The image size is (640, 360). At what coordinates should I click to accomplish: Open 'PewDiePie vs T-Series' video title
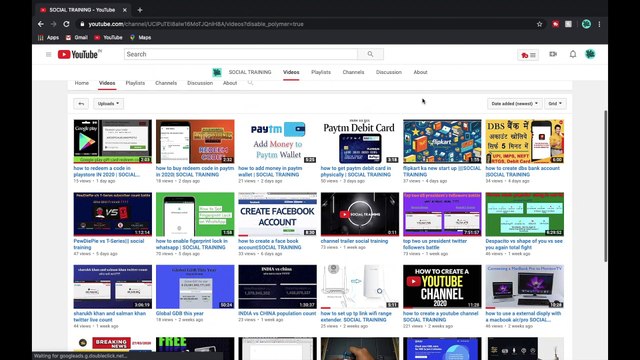click(x=109, y=244)
